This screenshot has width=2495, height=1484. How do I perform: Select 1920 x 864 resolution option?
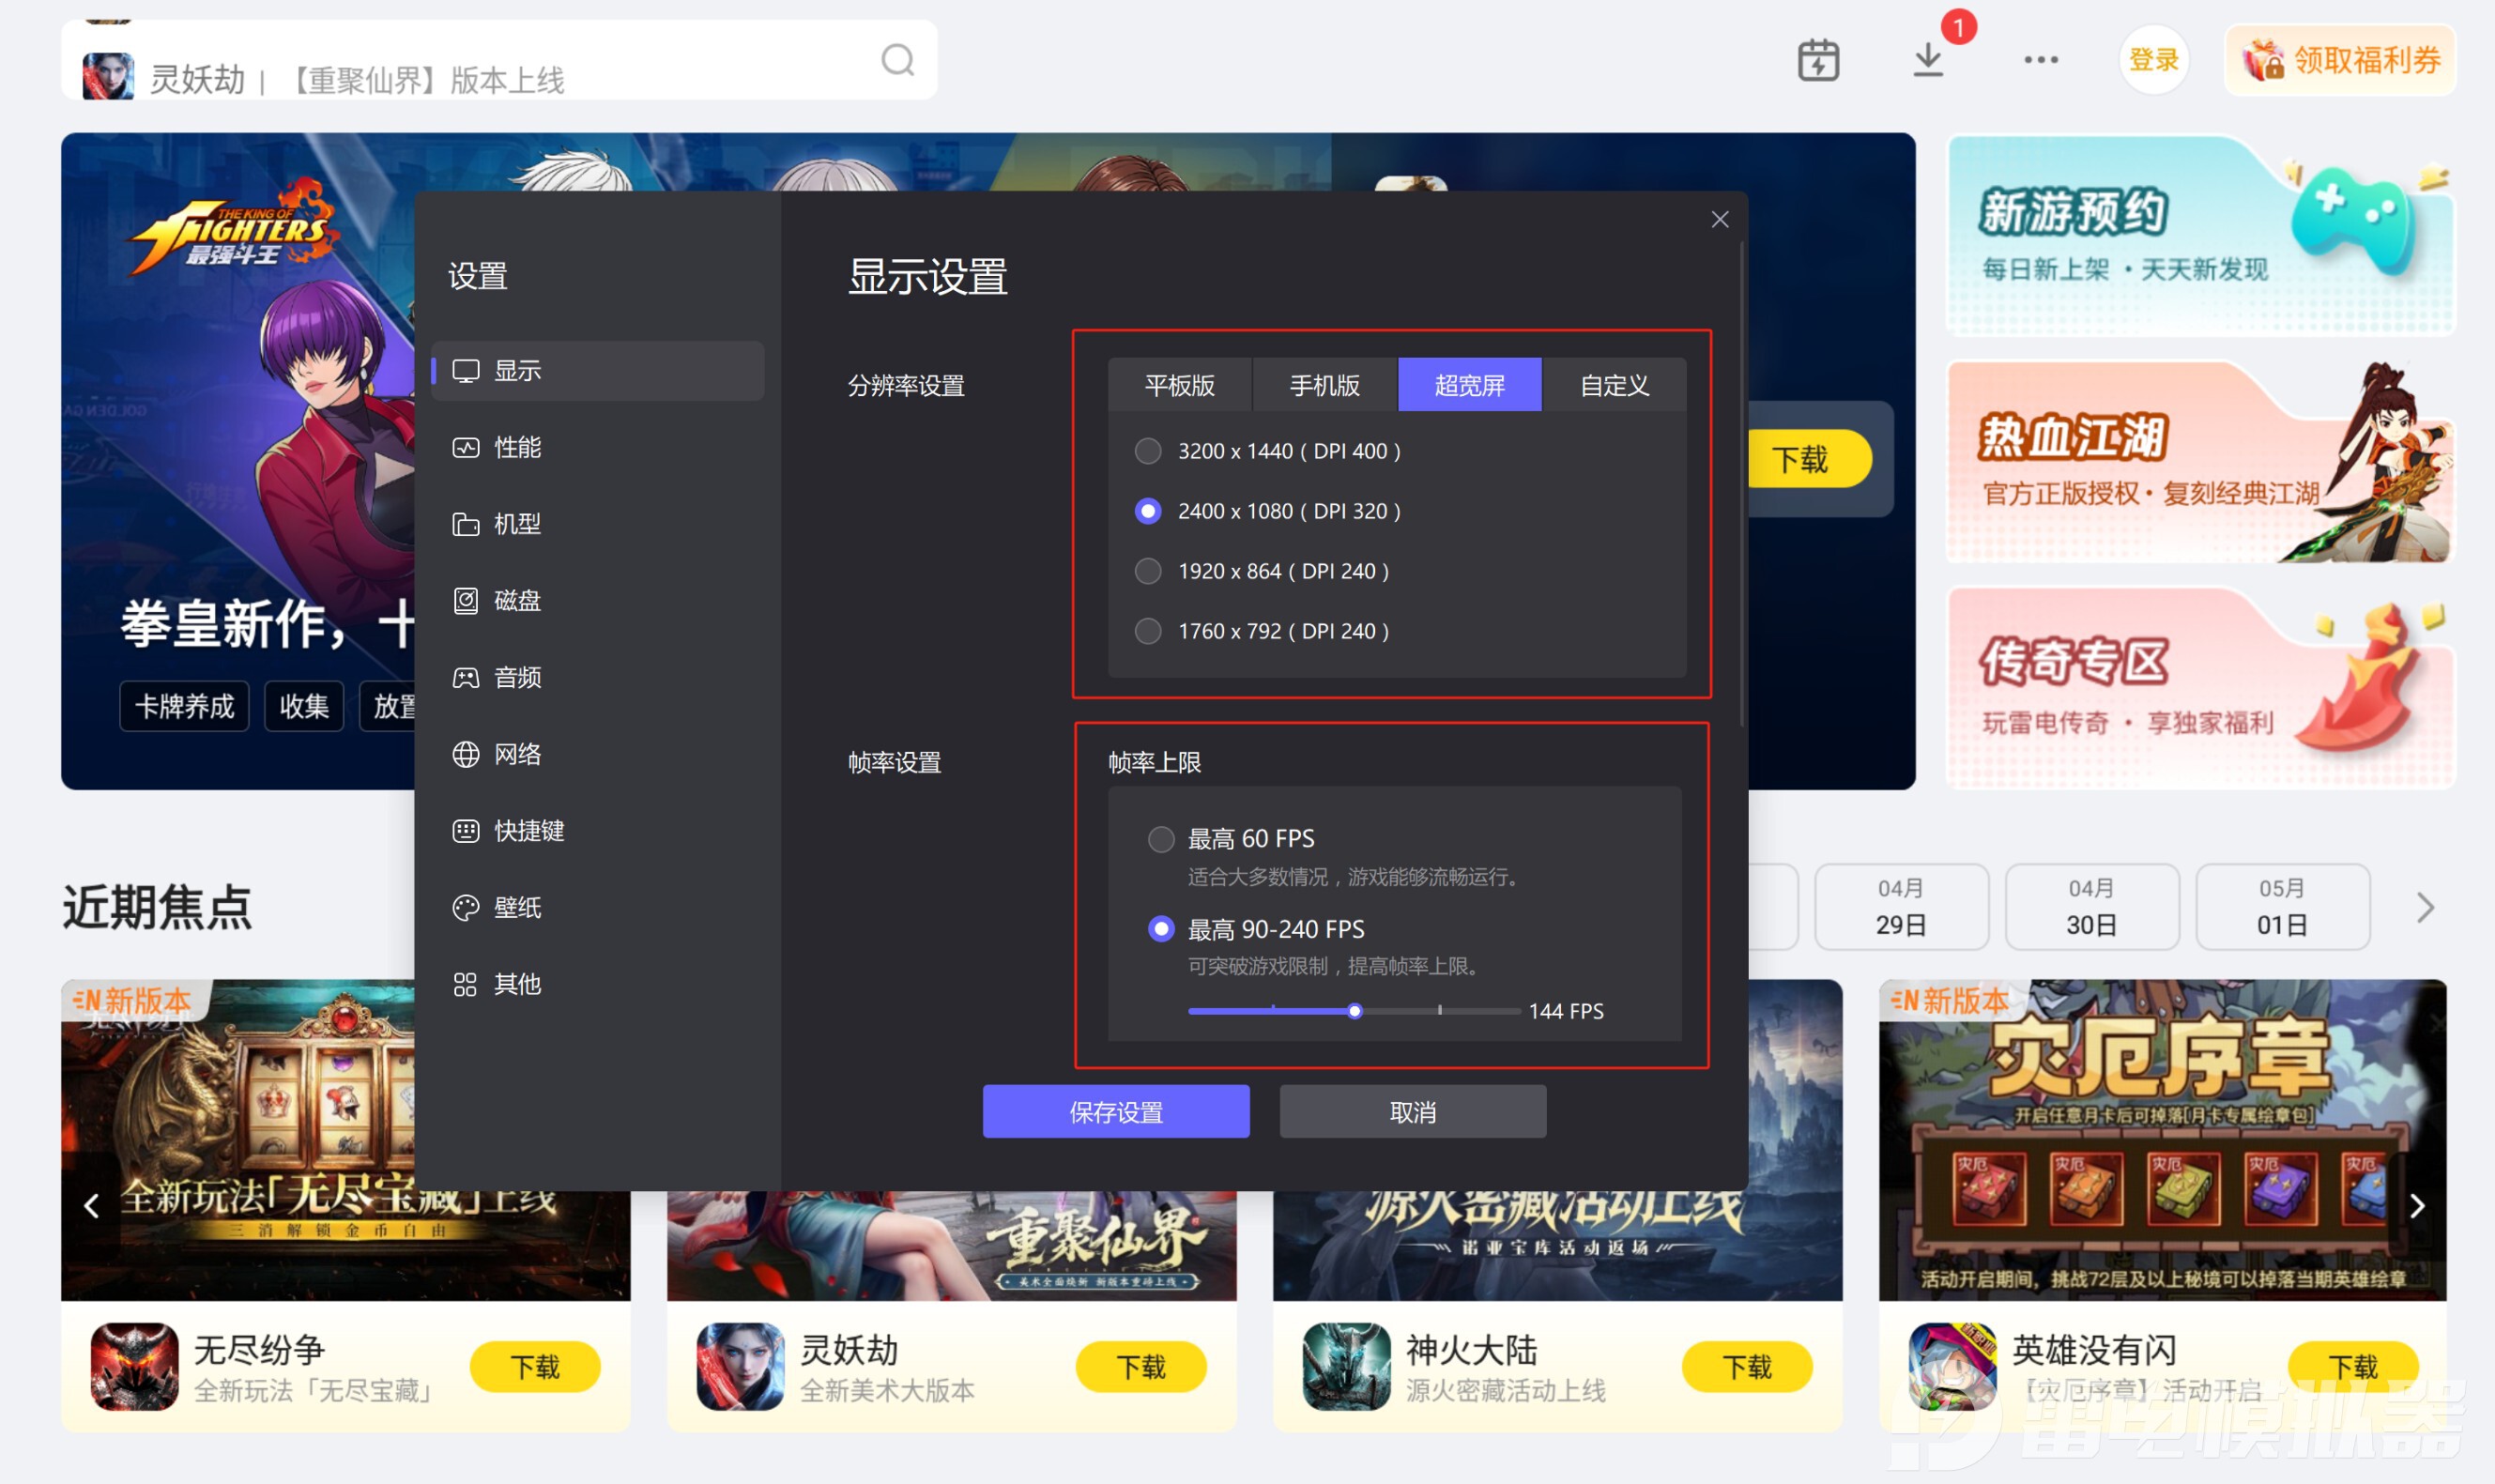coord(1148,571)
